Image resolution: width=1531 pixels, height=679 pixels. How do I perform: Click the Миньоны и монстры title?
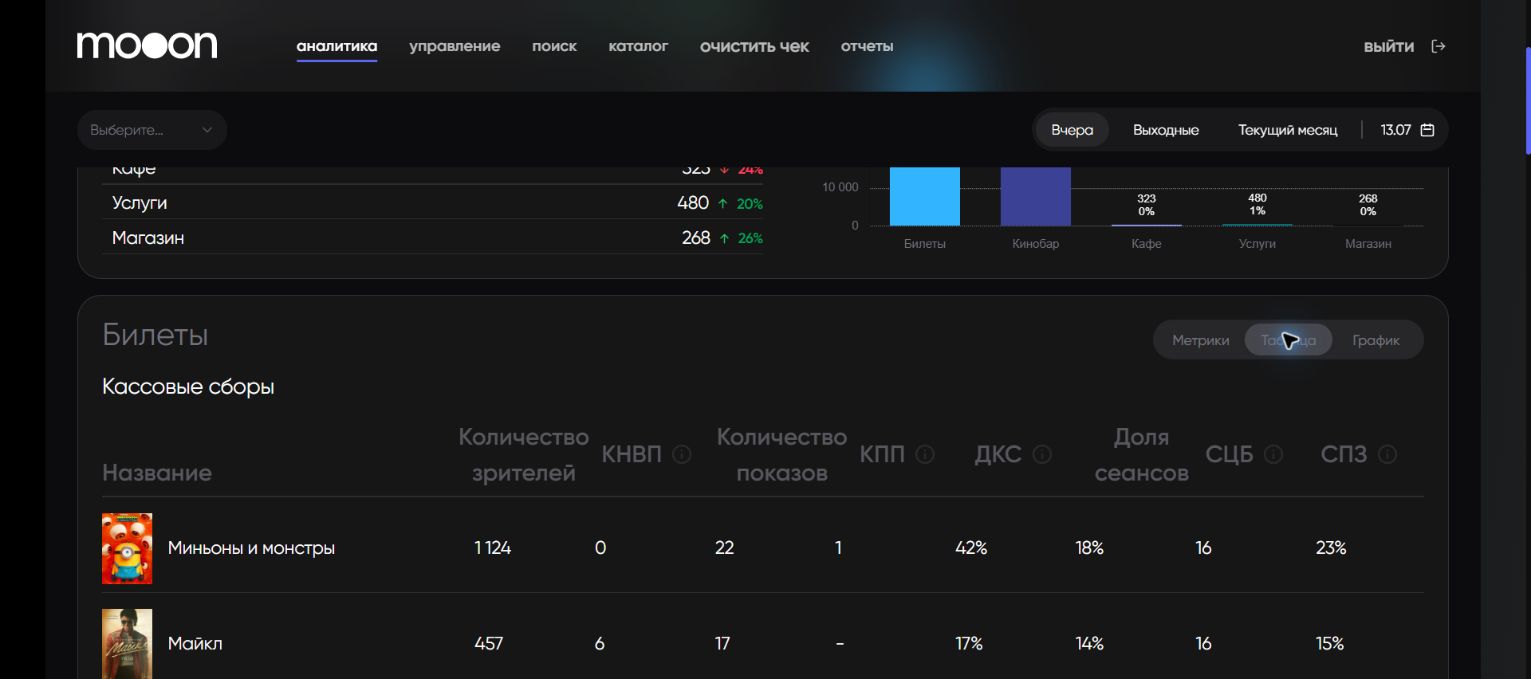pyautogui.click(x=251, y=548)
